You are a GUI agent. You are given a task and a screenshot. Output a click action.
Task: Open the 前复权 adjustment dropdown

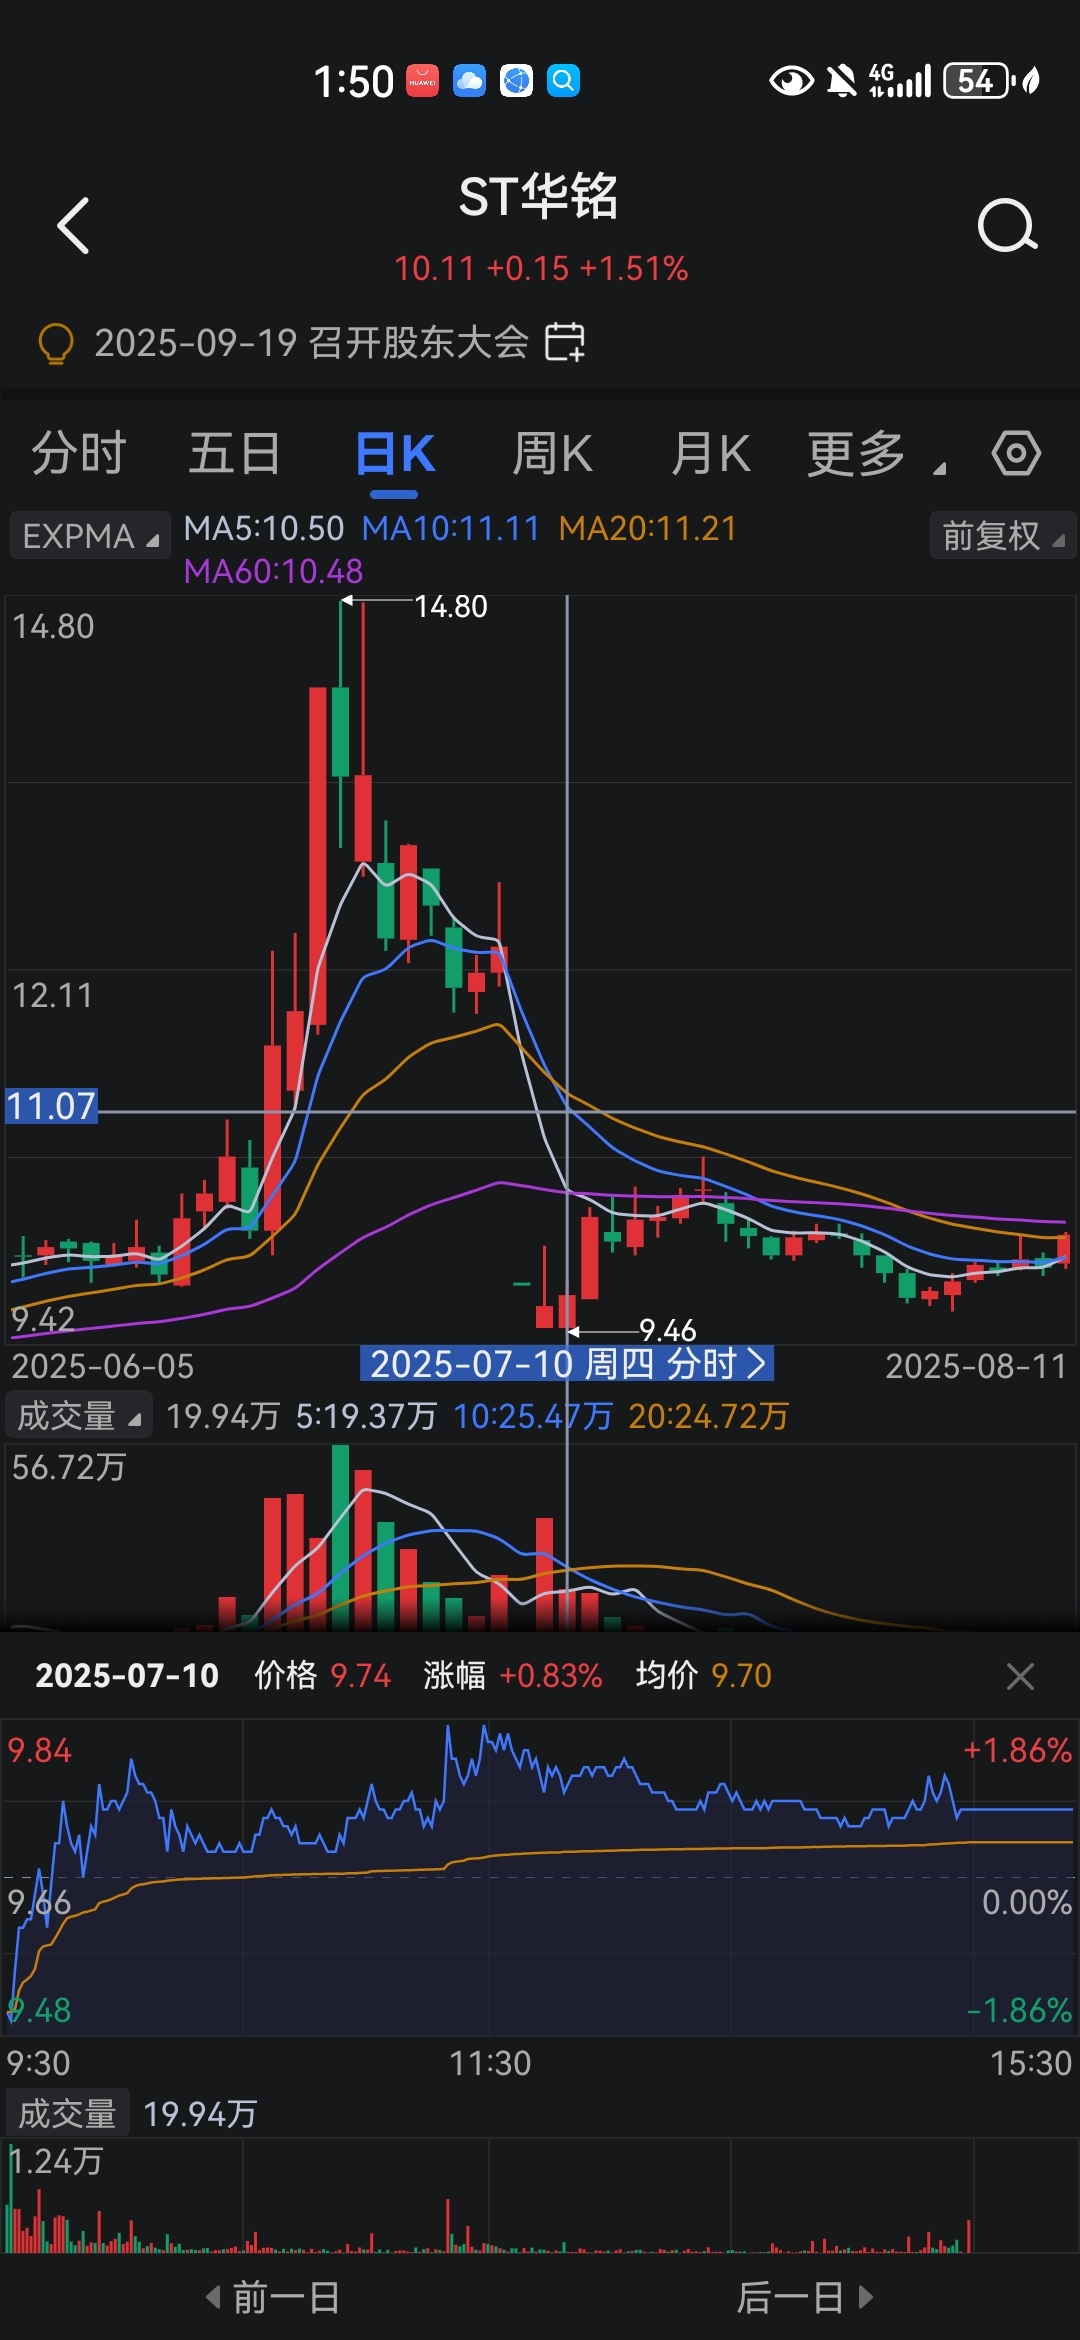pyautogui.click(x=1003, y=535)
